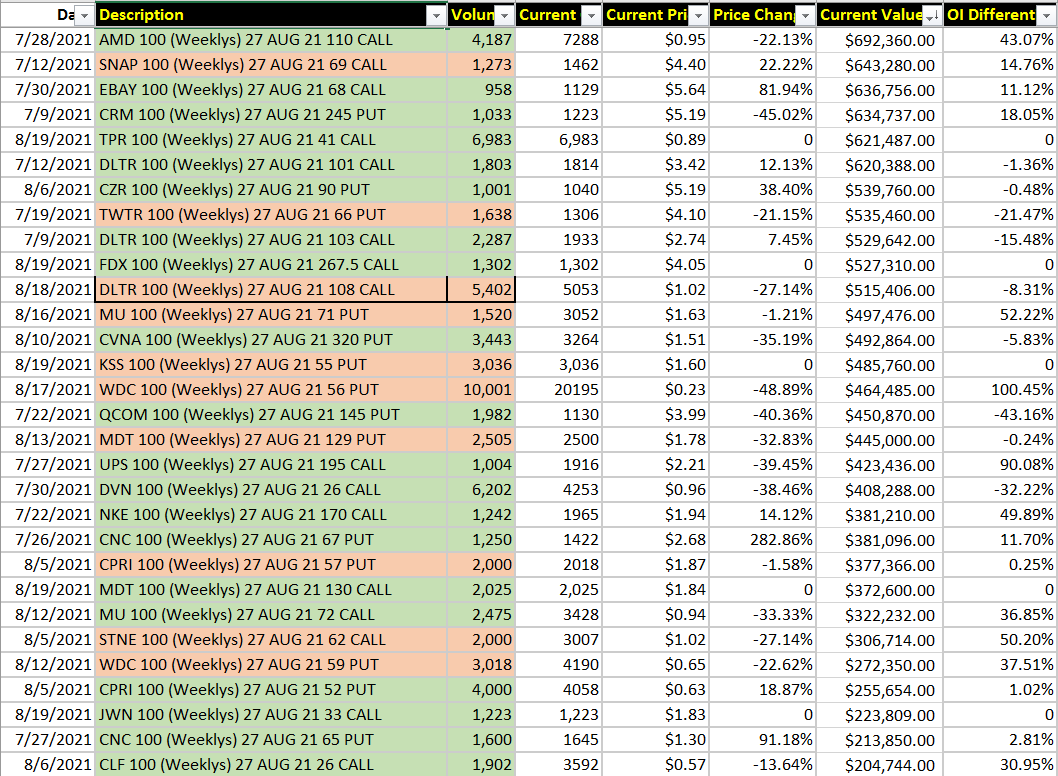Select the Description header cell

[x=271, y=15]
